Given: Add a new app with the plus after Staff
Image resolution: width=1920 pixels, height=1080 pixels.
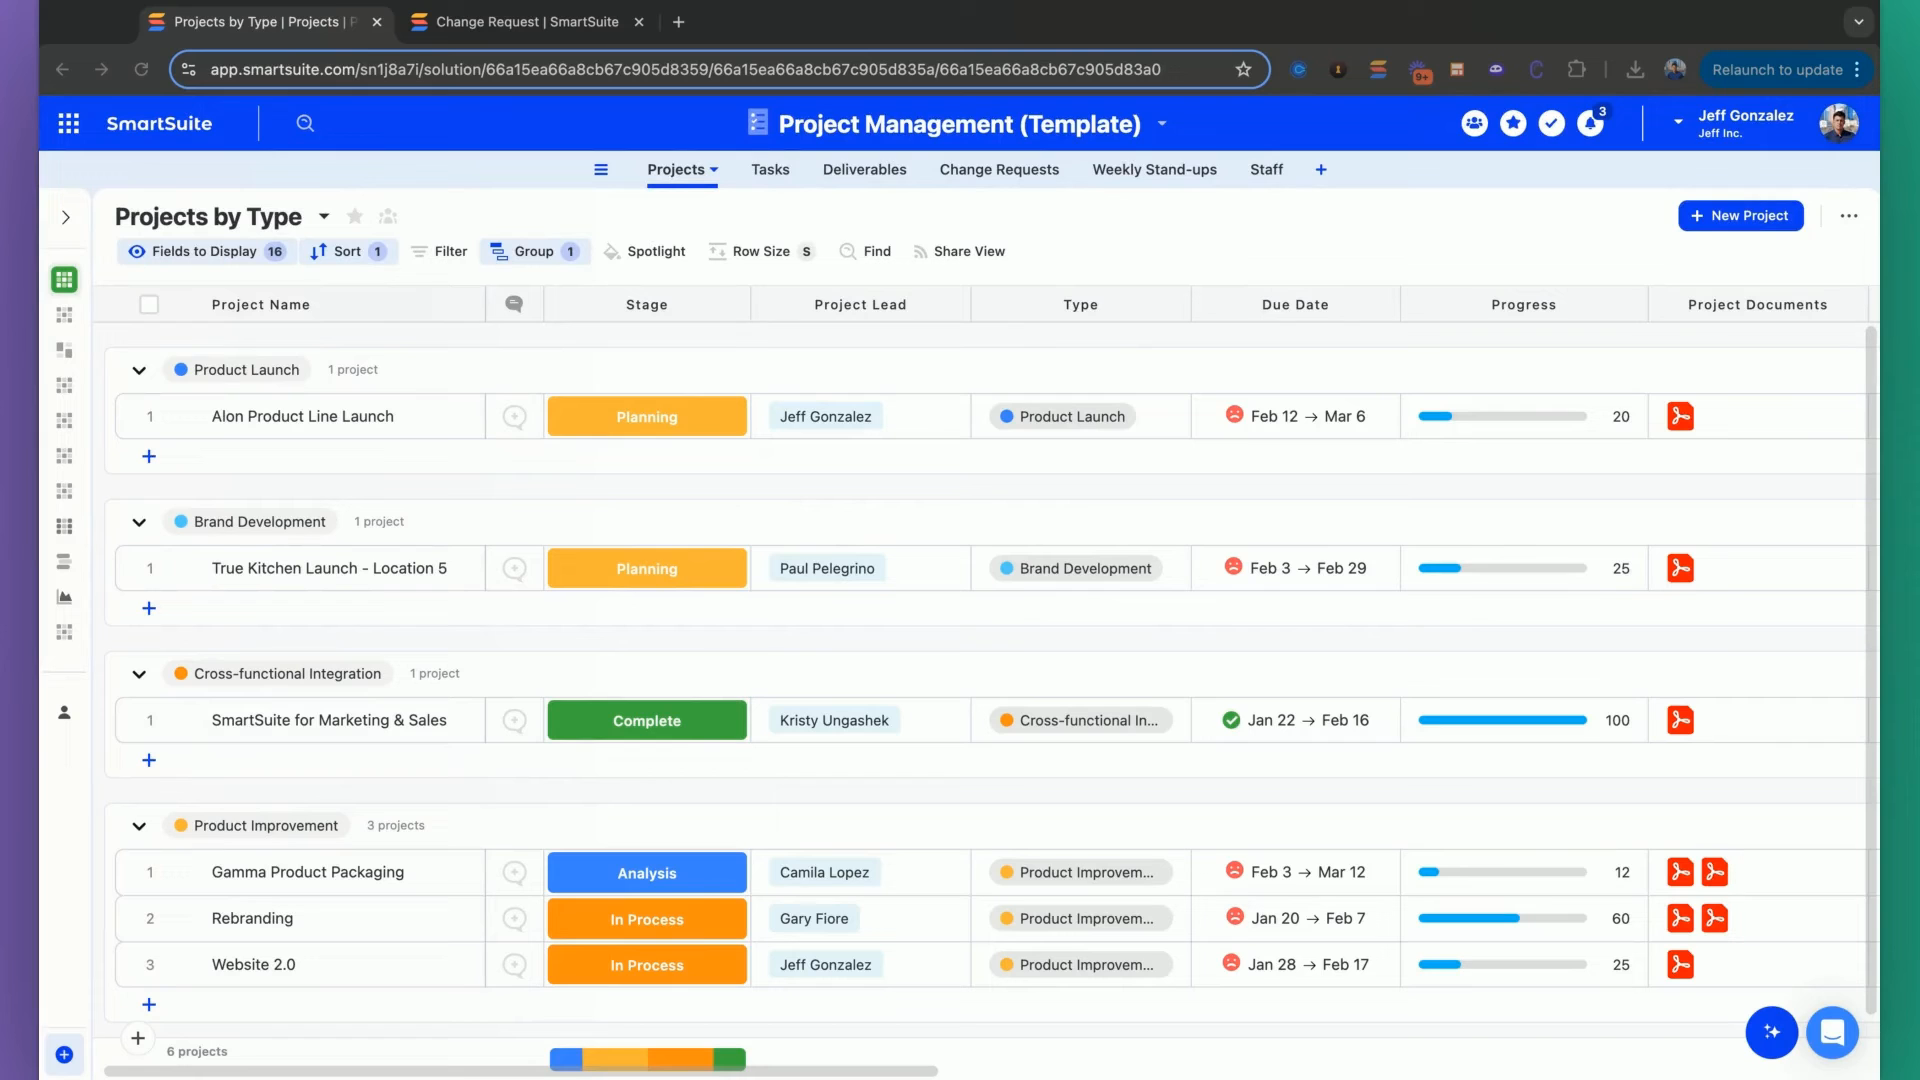Looking at the screenshot, I should click(1321, 170).
